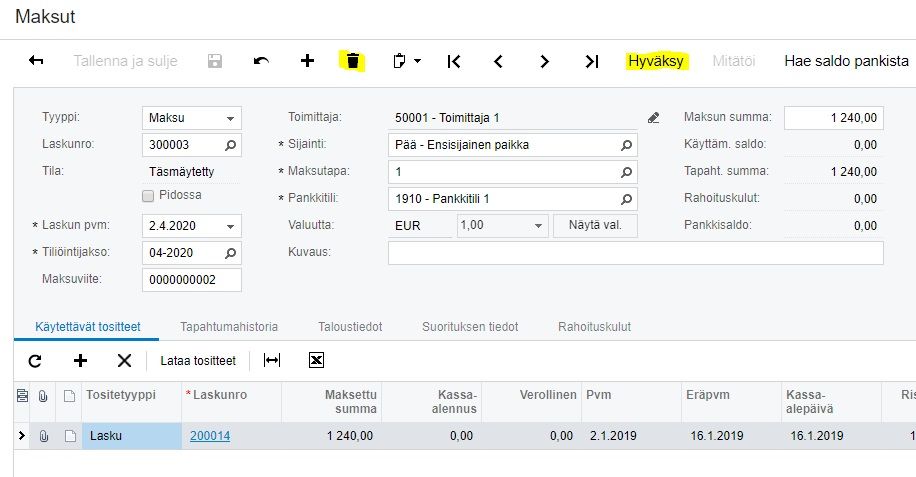This screenshot has width=916, height=477.
Task: Open attachments on the Lasku row
Action: (x=44, y=436)
